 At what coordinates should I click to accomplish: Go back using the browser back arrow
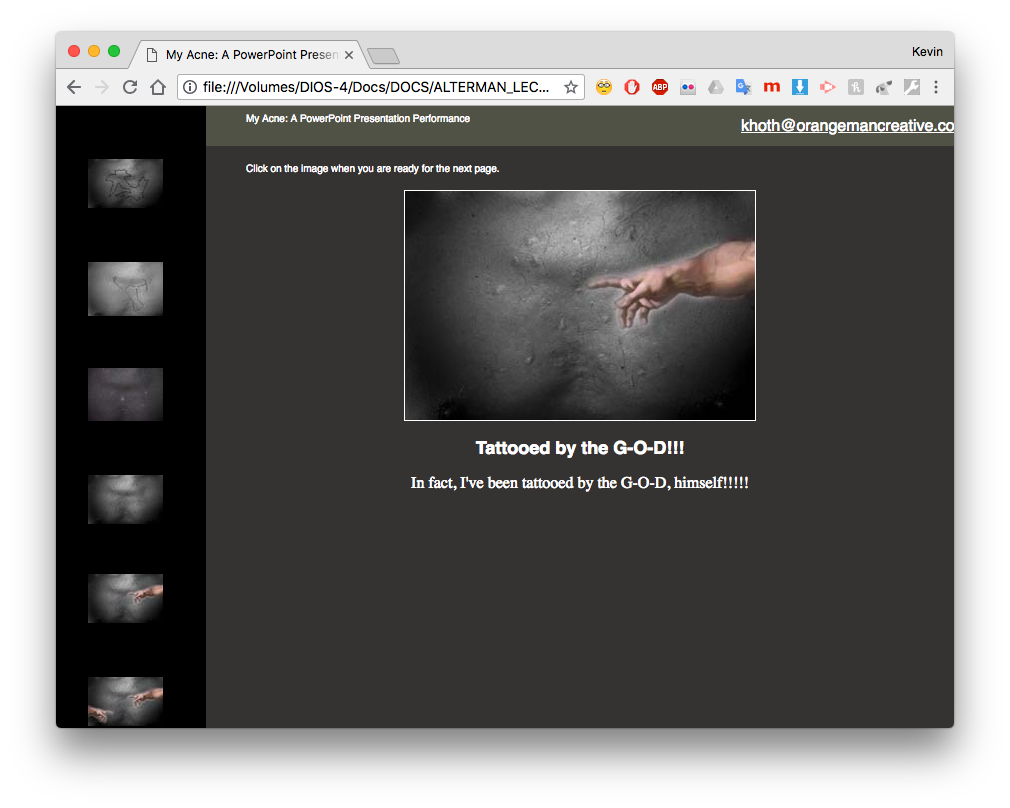pyautogui.click(x=74, y=87)
